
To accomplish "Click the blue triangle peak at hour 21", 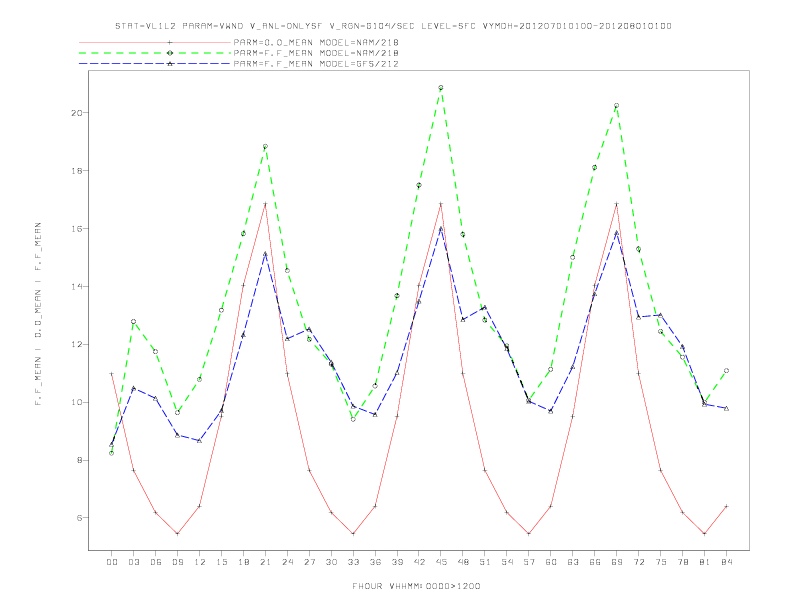I will pos(265,253).
